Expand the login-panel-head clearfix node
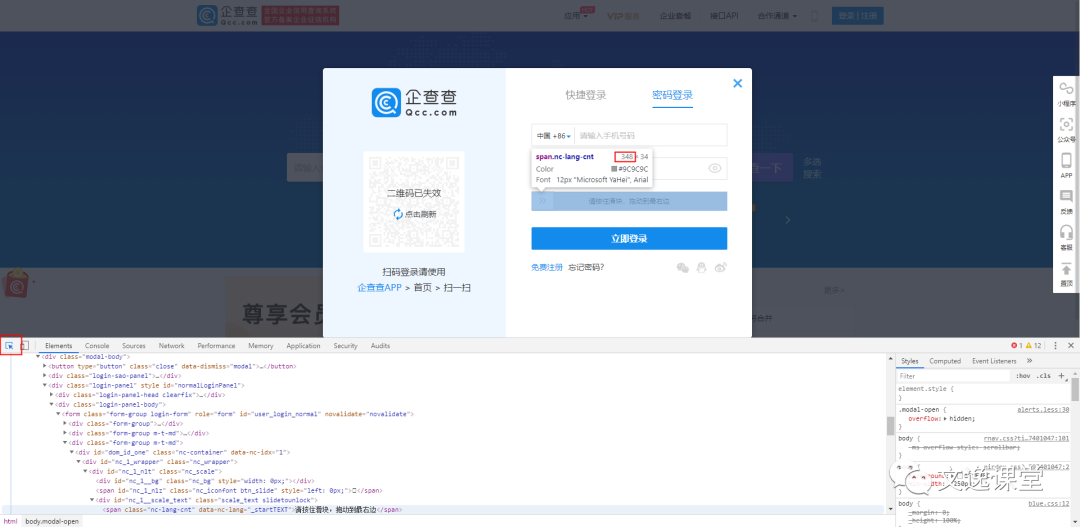This screenshot has height=527, width=1080. tap(52, 395)
